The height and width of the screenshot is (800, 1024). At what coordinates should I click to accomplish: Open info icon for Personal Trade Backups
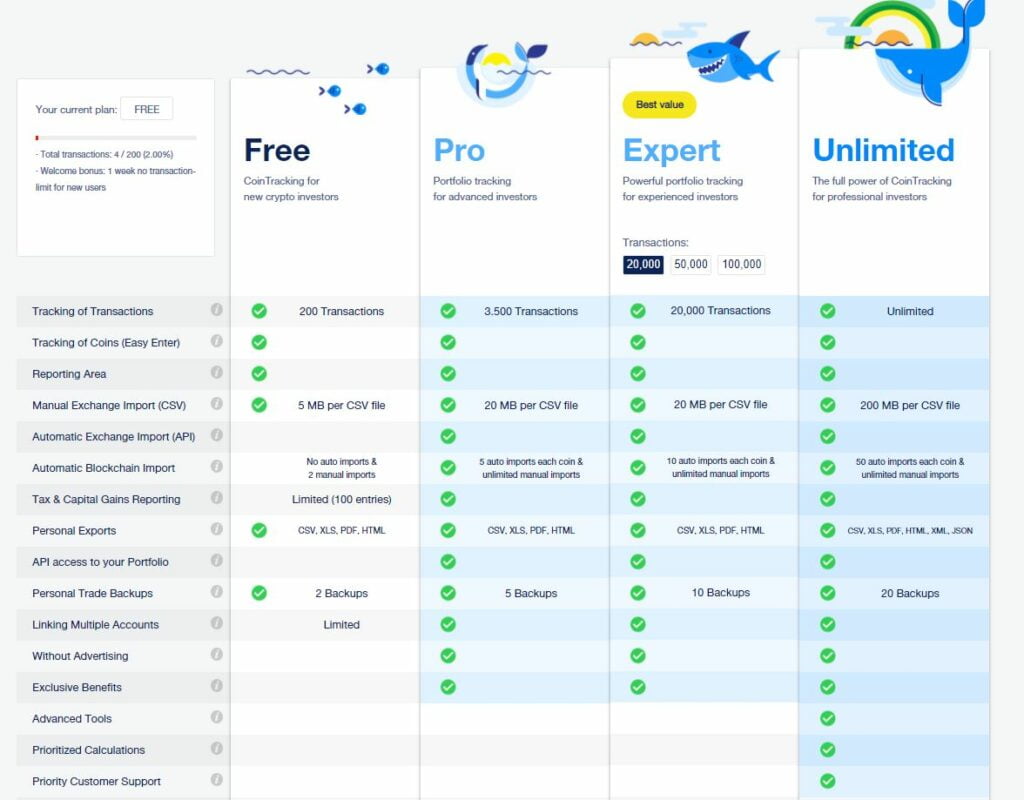[216, 592]
